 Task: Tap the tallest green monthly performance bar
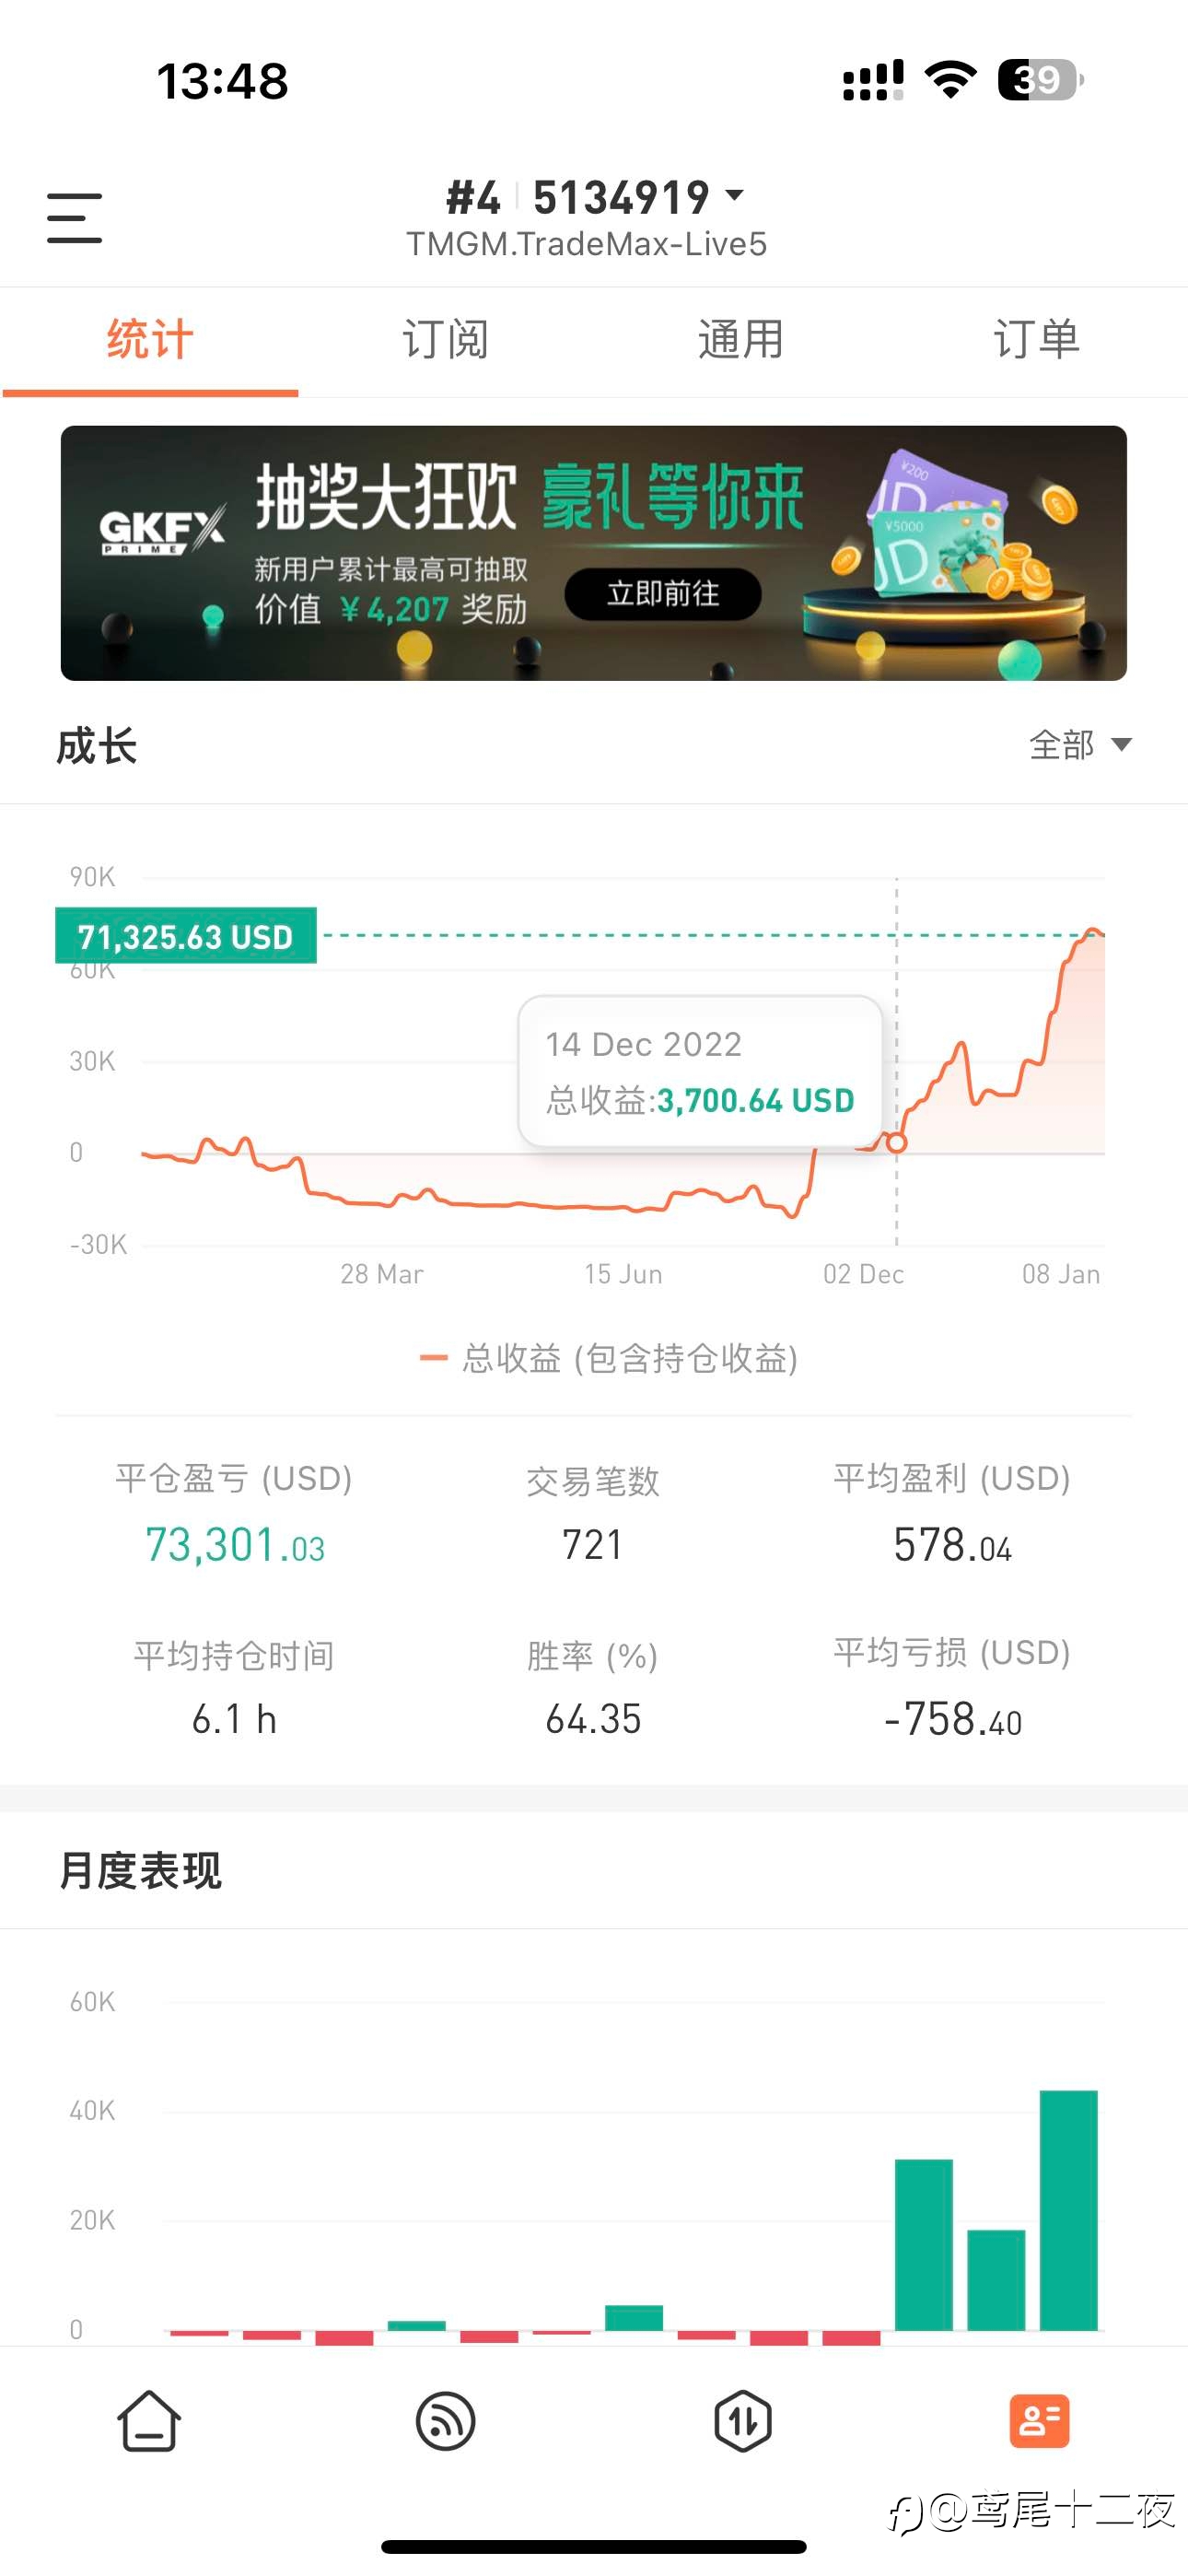(1068, 2210)
